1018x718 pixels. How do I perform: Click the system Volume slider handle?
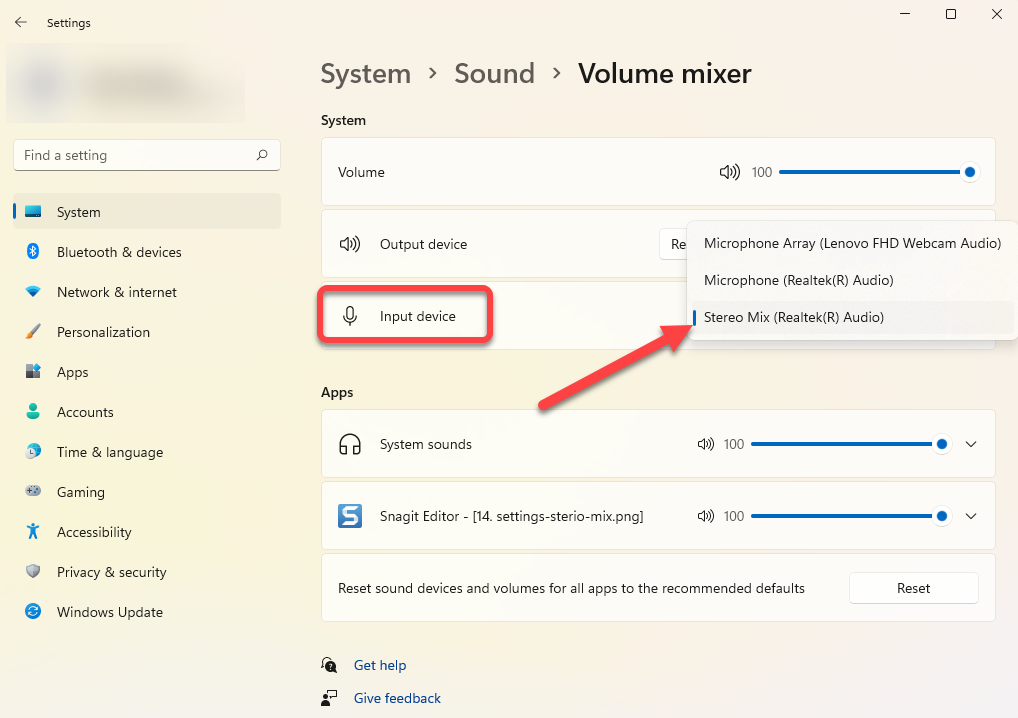pos(969,172)
